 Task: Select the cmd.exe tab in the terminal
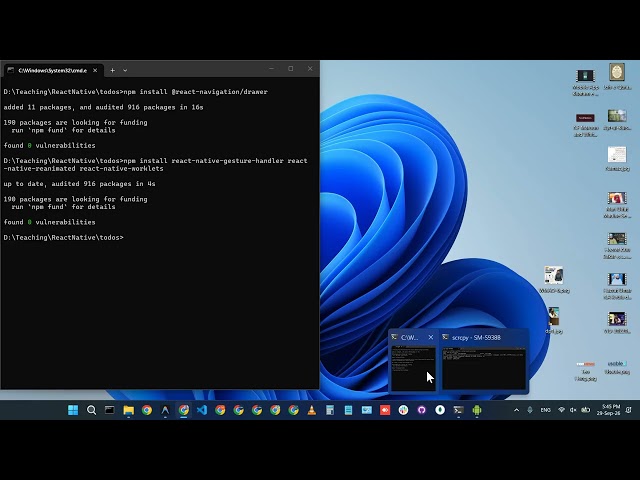tap(53, 71)
